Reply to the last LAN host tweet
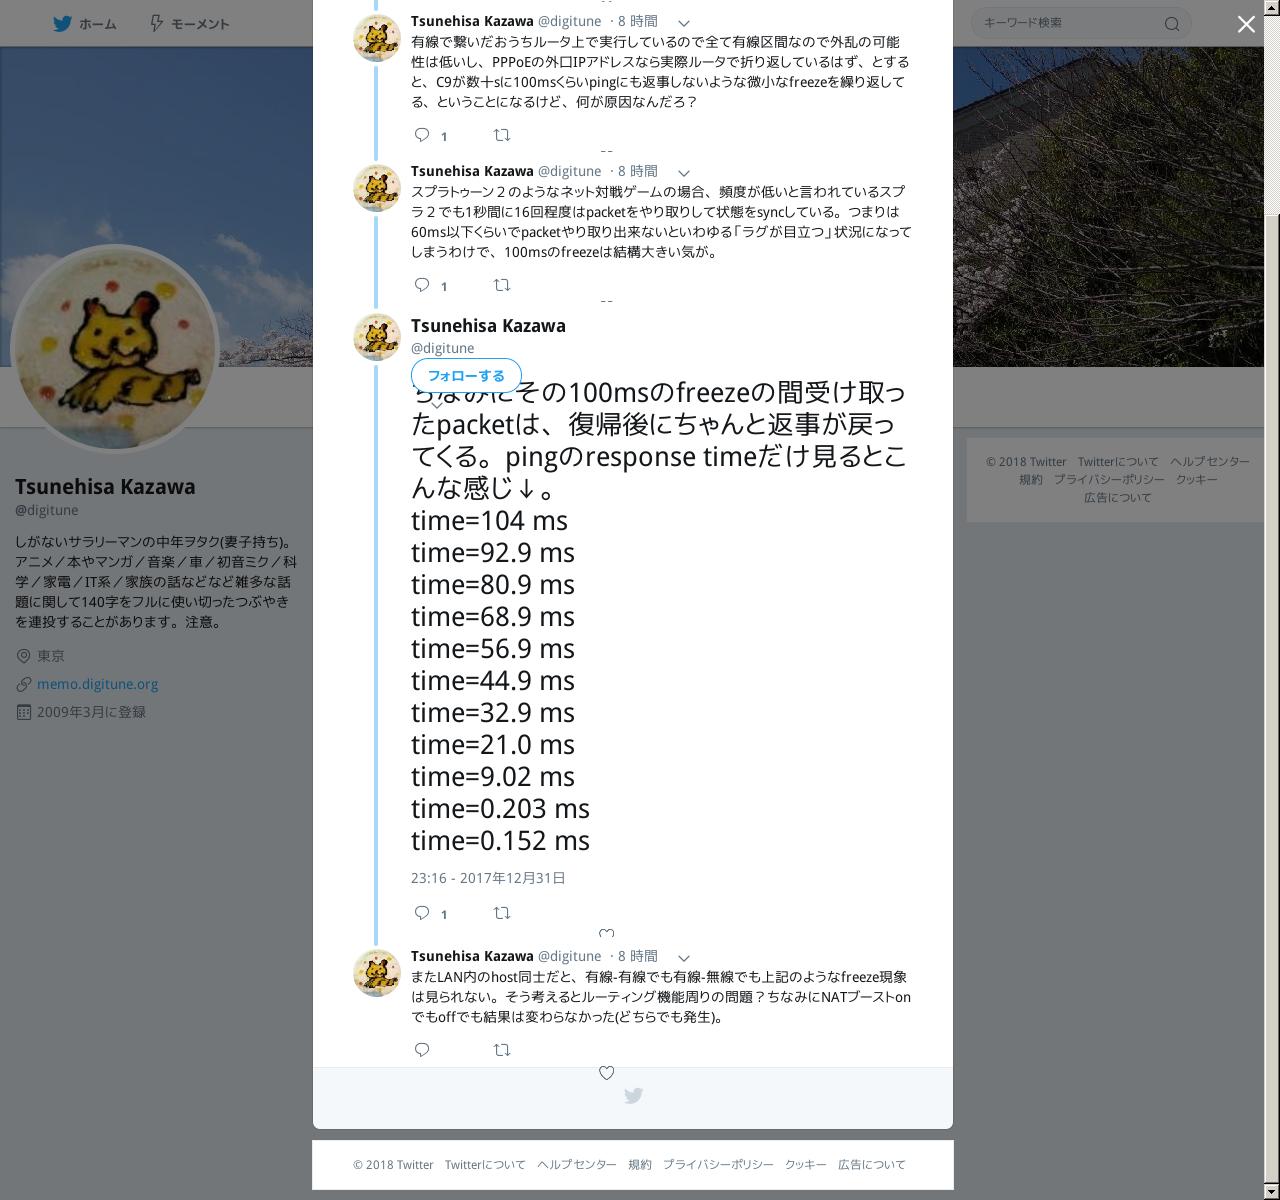This screenshot has height=1200, width=1280. (x=422, y=1050)
